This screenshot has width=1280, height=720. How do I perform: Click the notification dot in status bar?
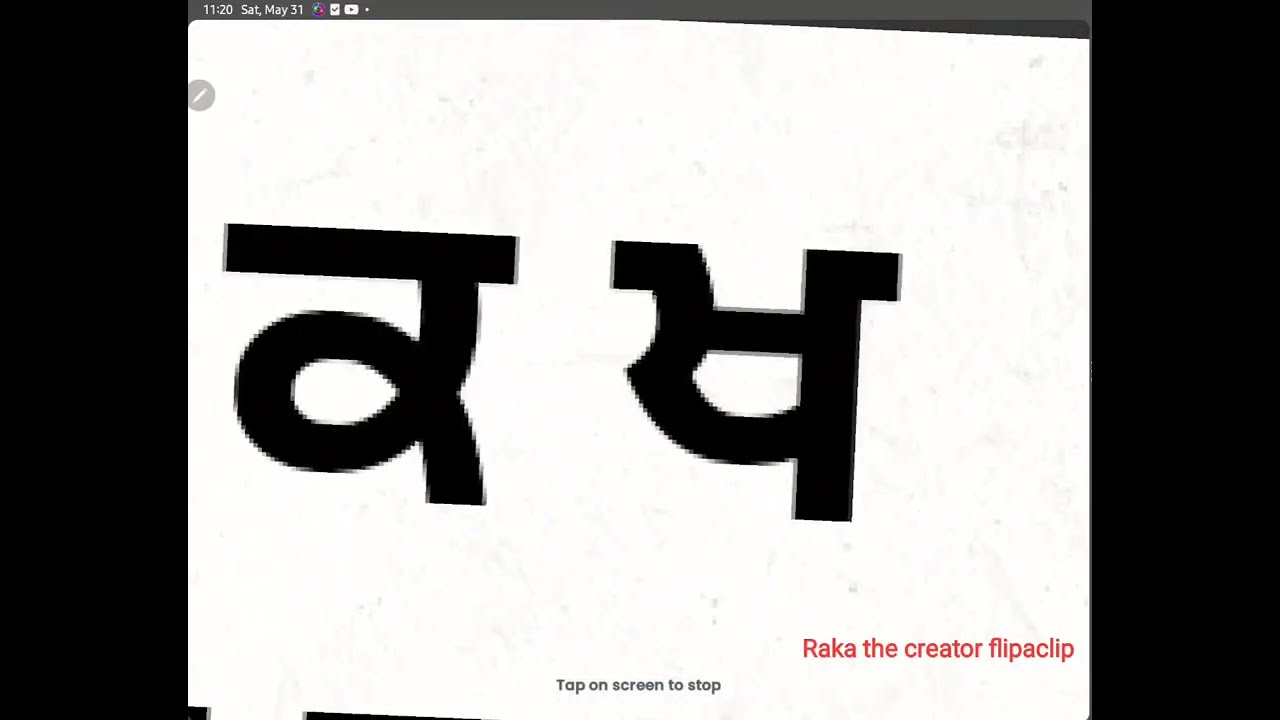click(x=367, y=10)
